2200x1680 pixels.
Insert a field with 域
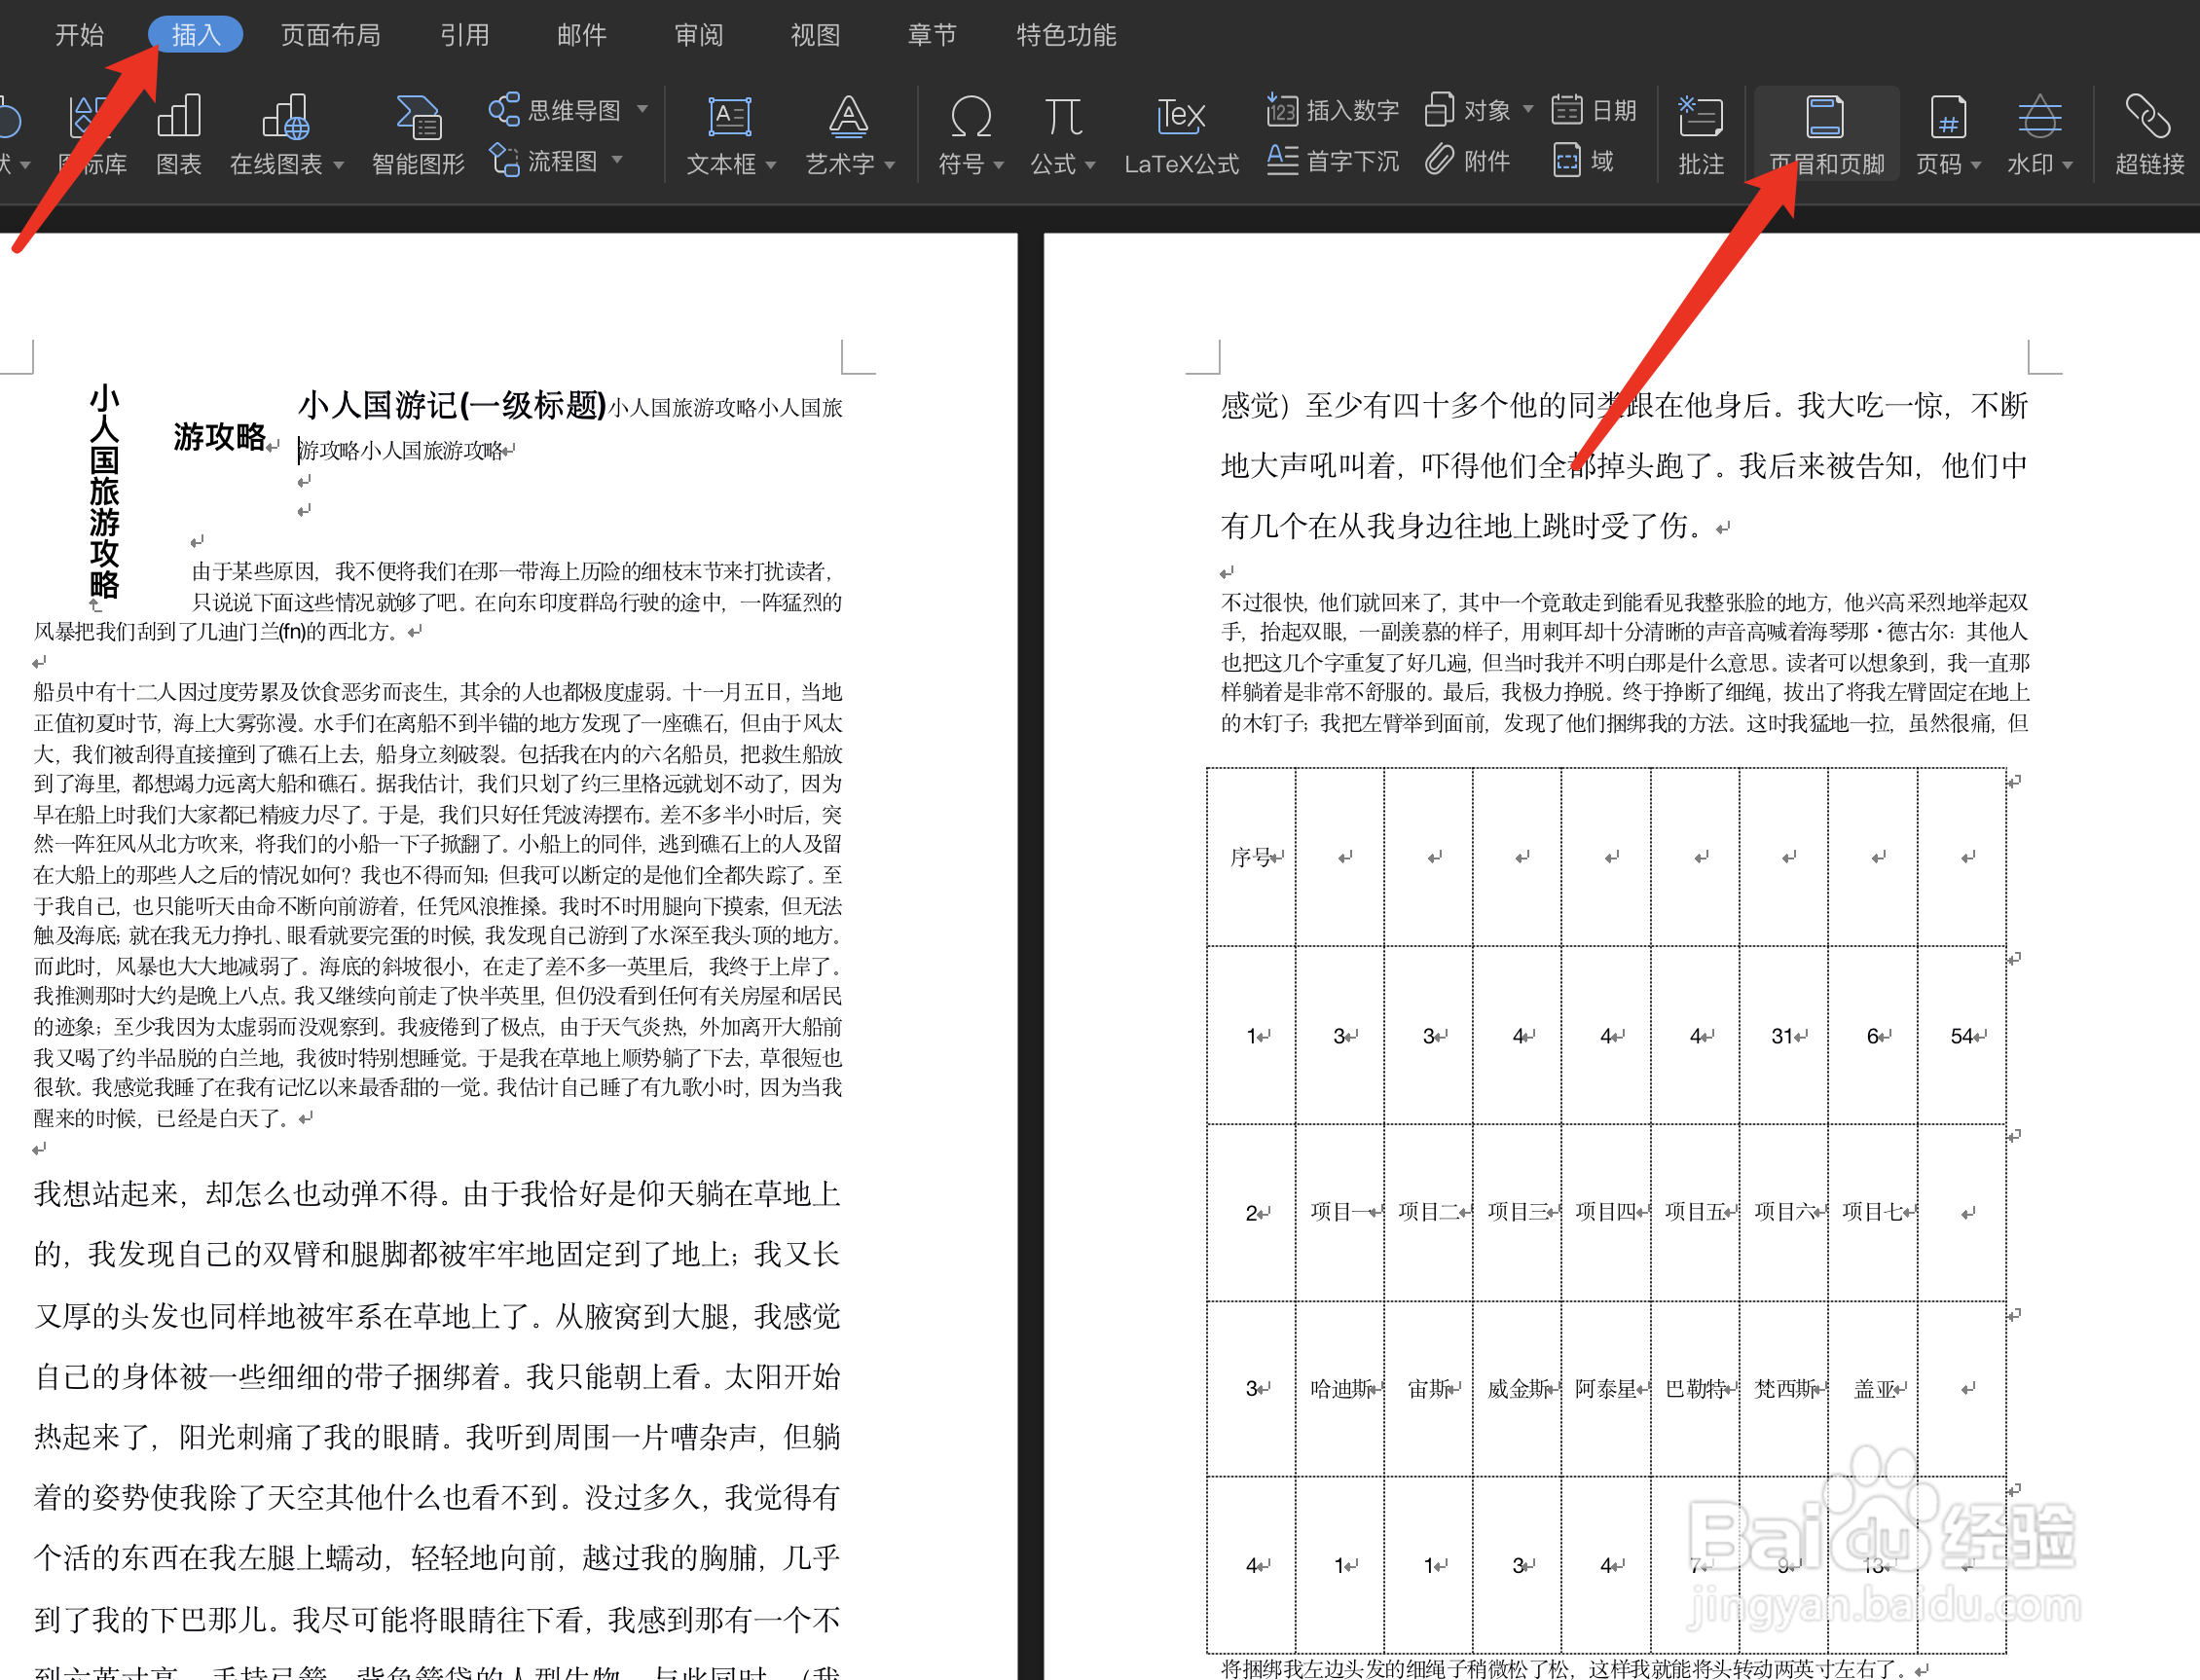click(x=1583, y=161)
